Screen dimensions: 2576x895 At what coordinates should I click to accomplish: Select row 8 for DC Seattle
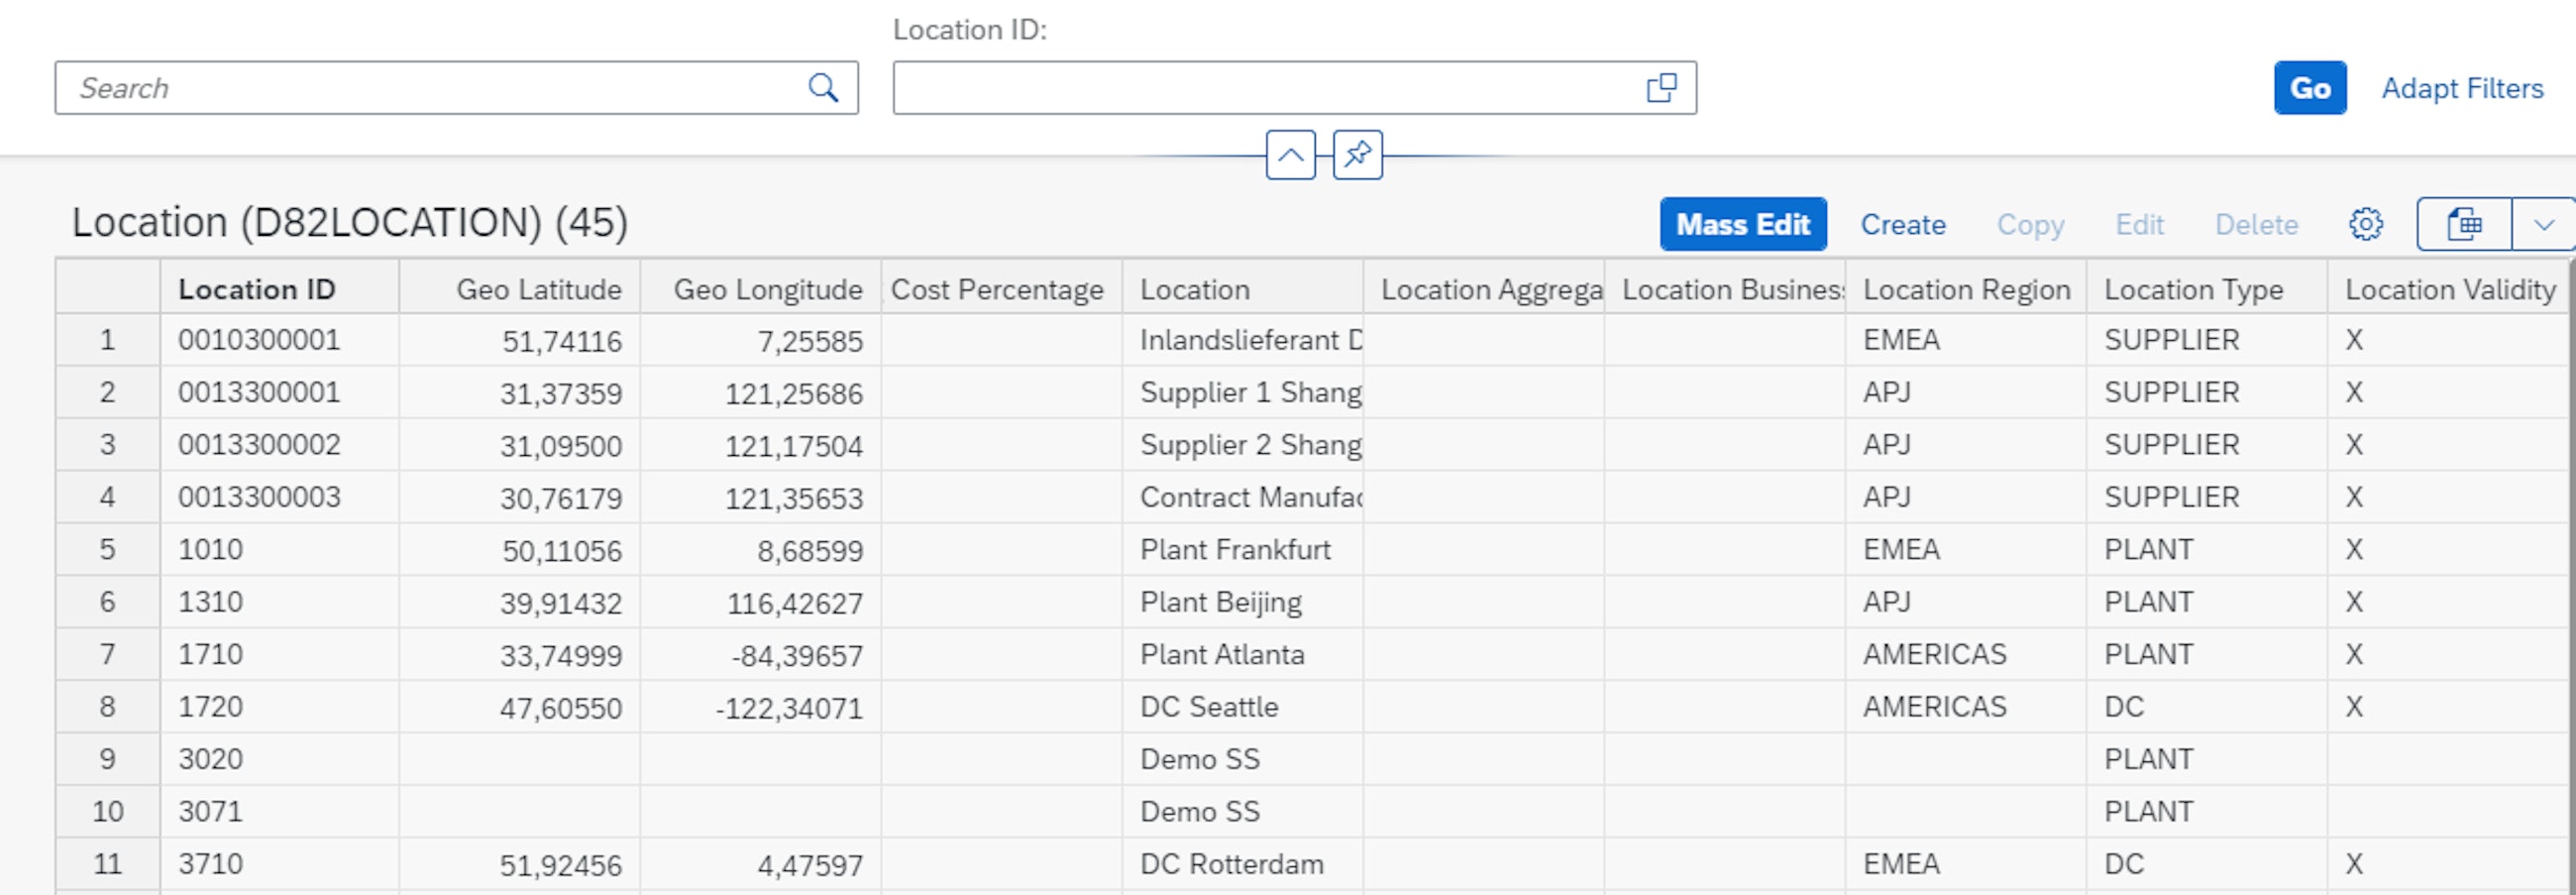coord(107,706)
